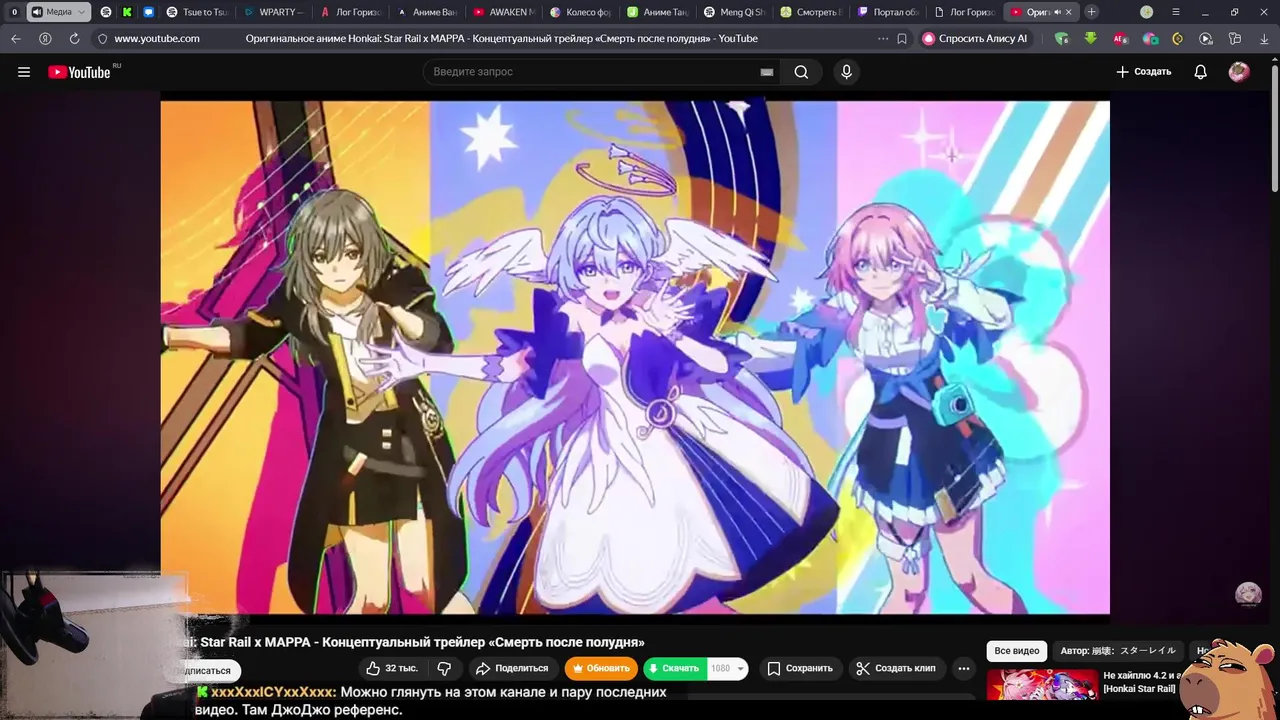Switch to the Аниме Тан tab

657,12
